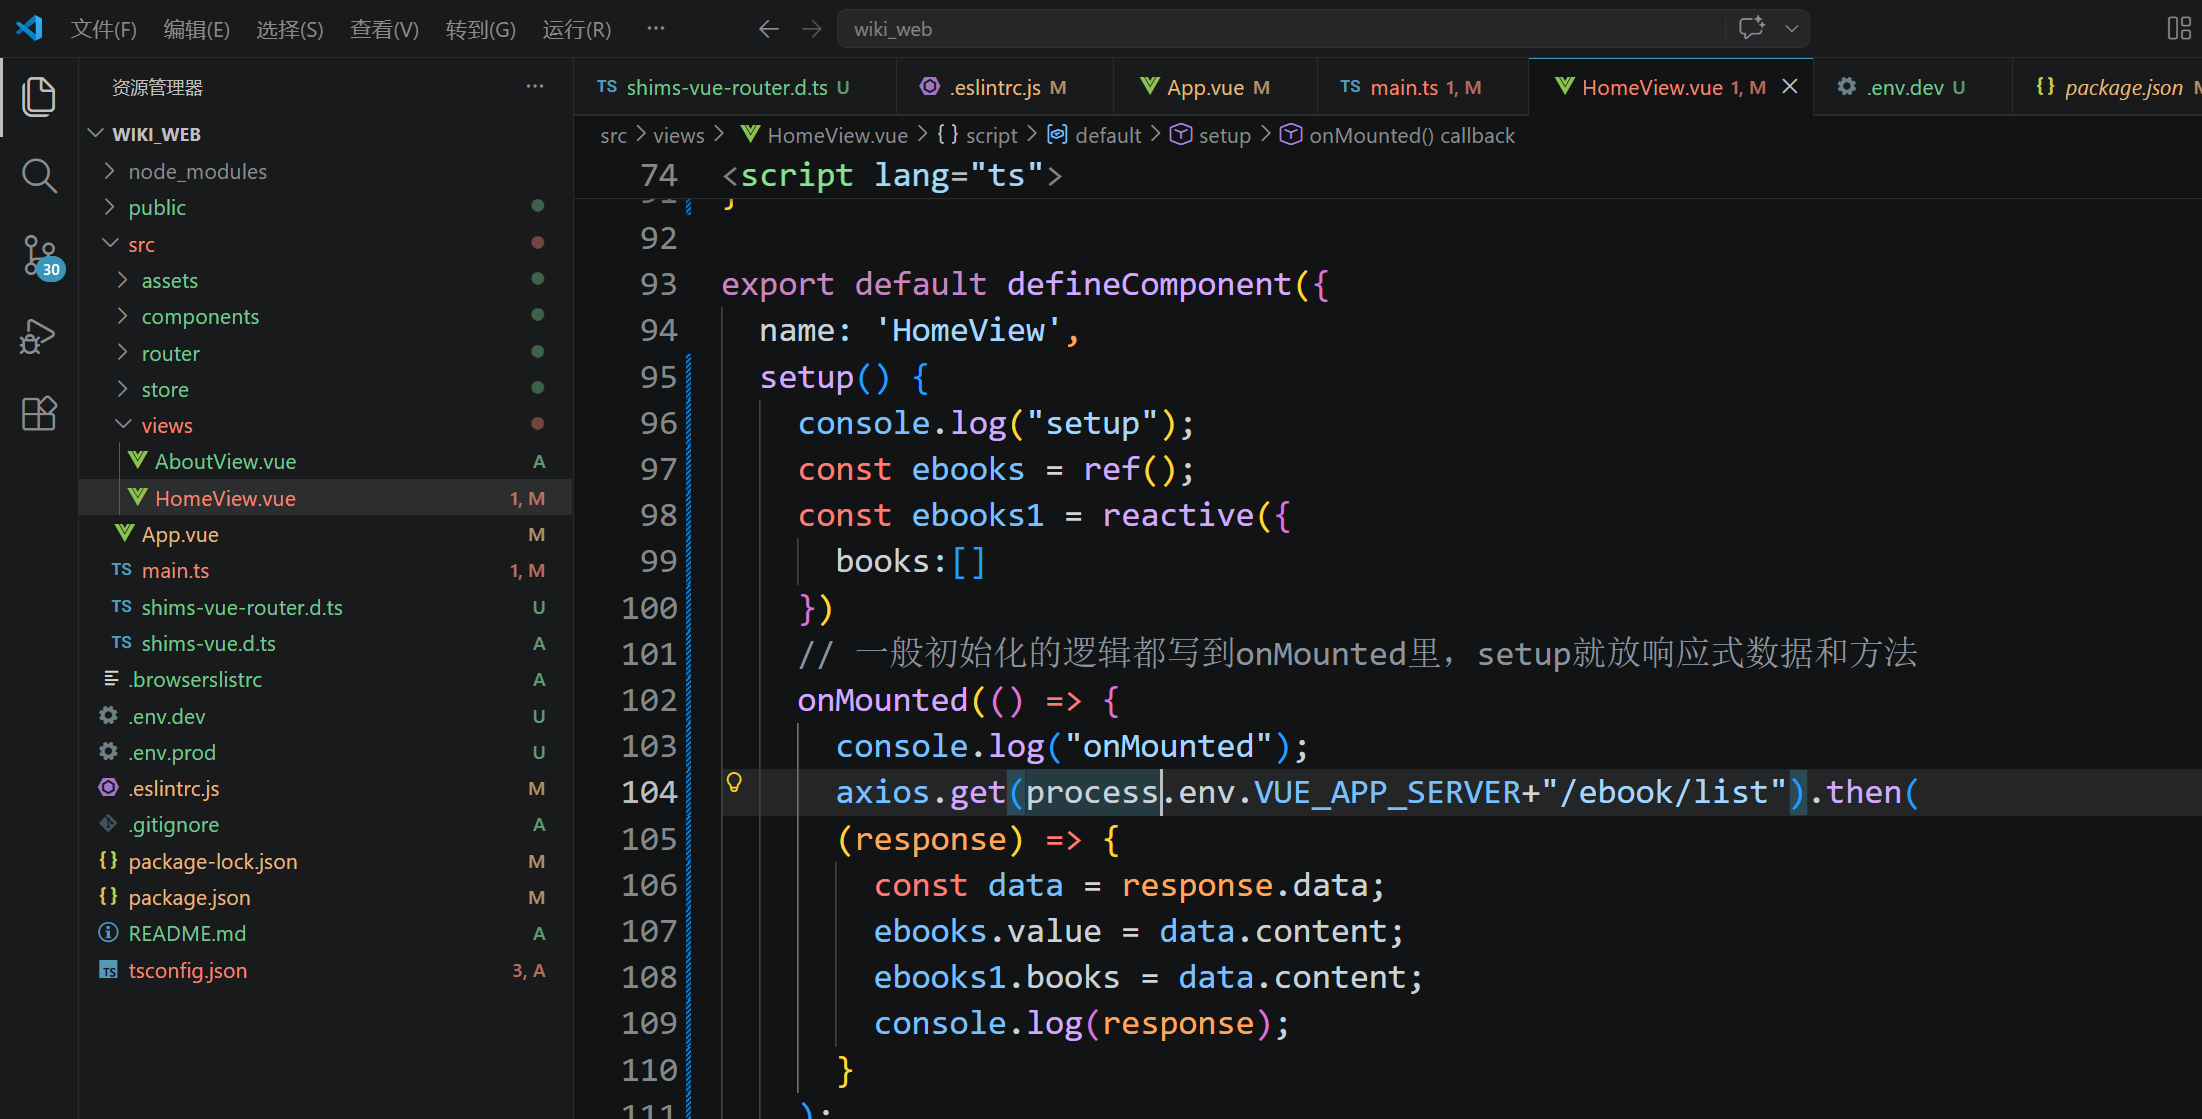Viewport: 2202px width, 1119px height.
Task: Click breadcrumb 'views' segment
Action: tap(679, 135)
